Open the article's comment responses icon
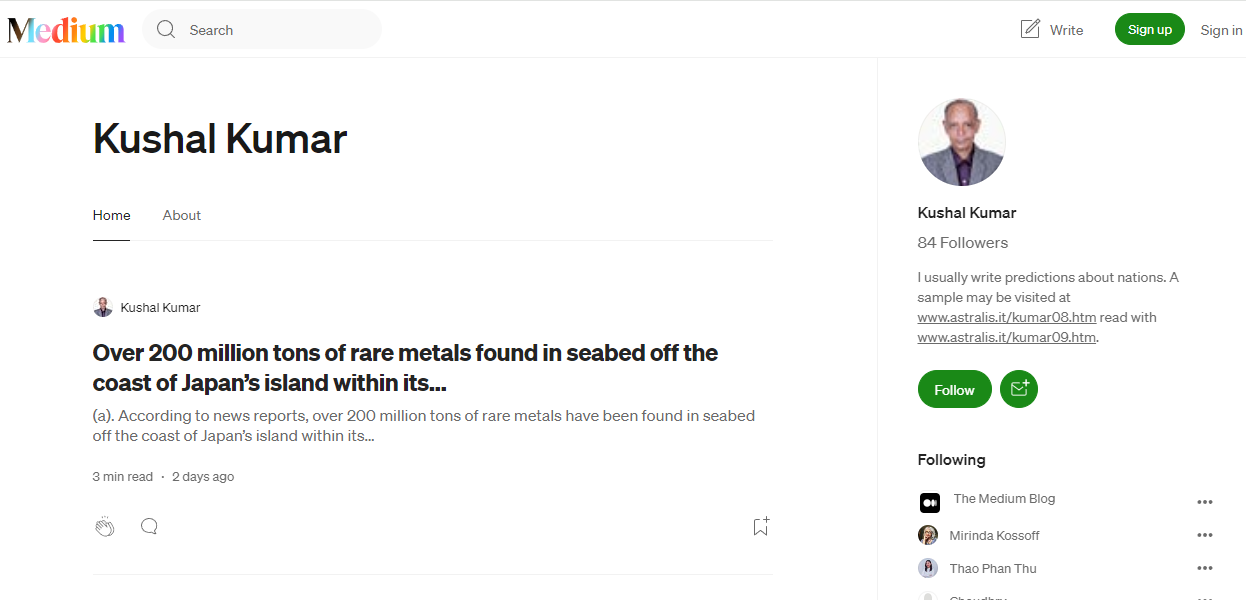 [149, 526]
